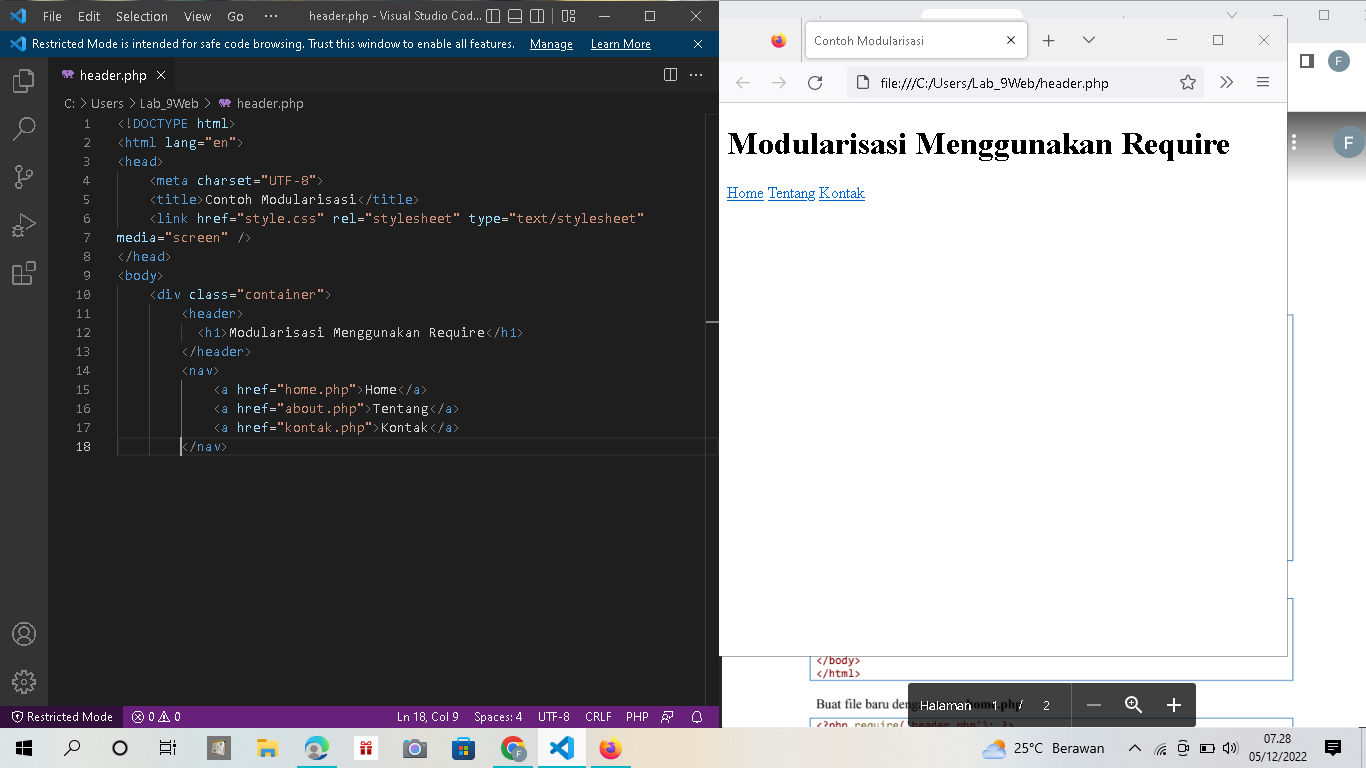Open Task View on the taskbar
The image size is (1366, 768).
pos(168,748)
